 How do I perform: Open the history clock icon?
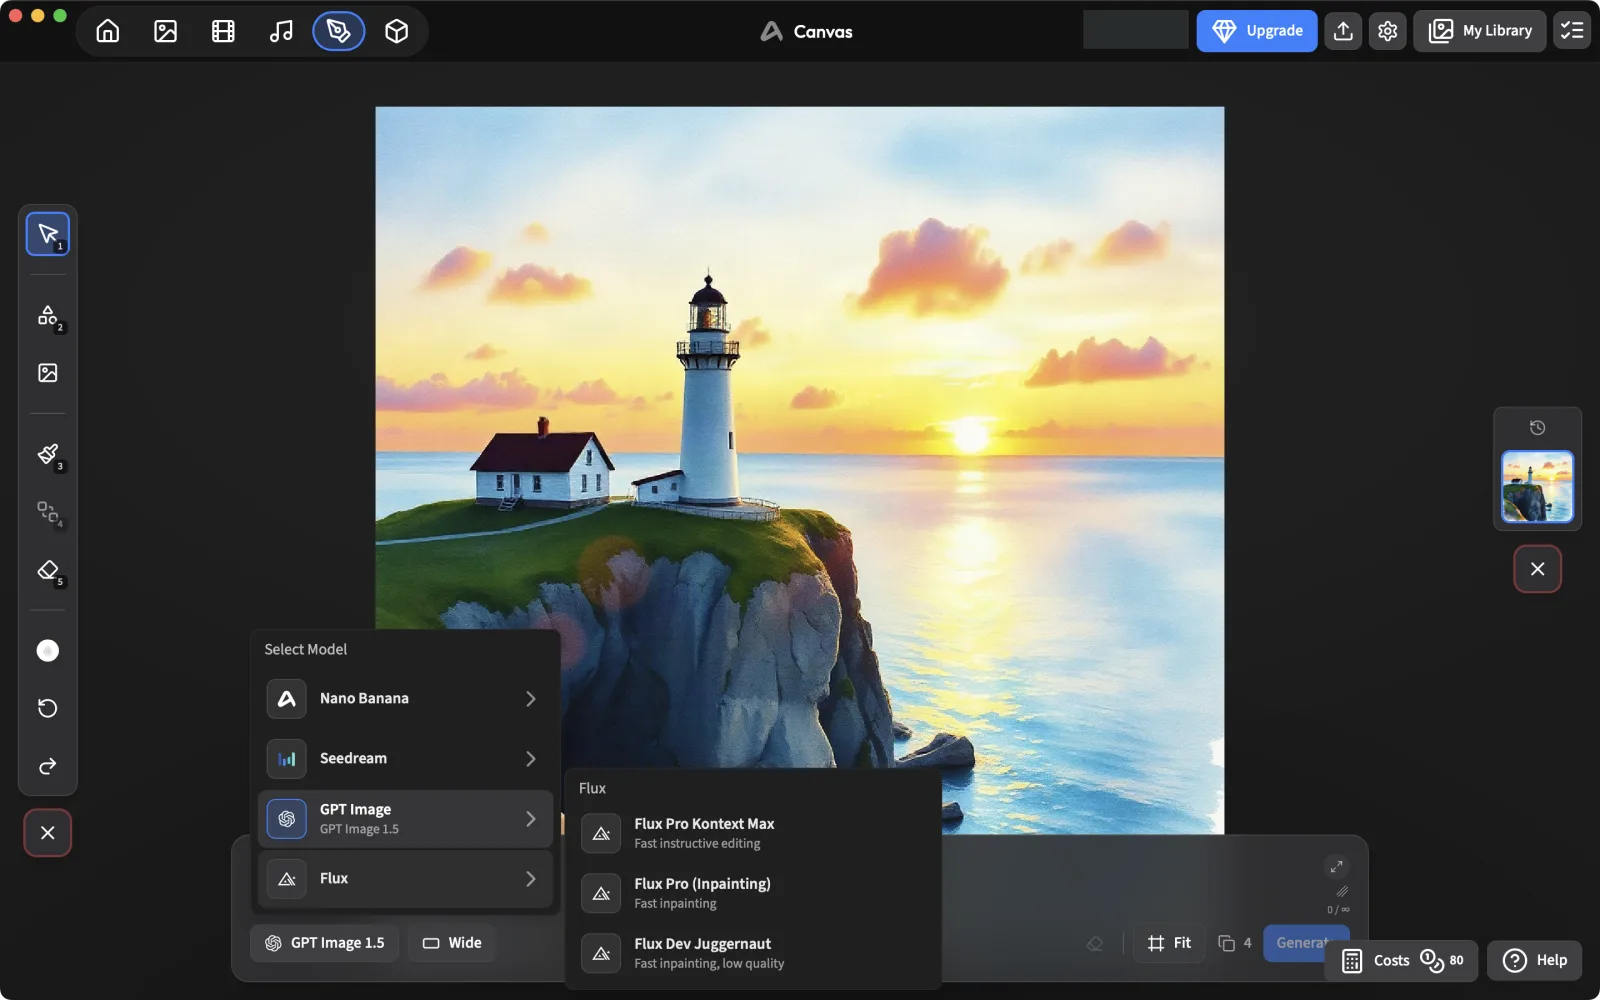[1538, 428]
